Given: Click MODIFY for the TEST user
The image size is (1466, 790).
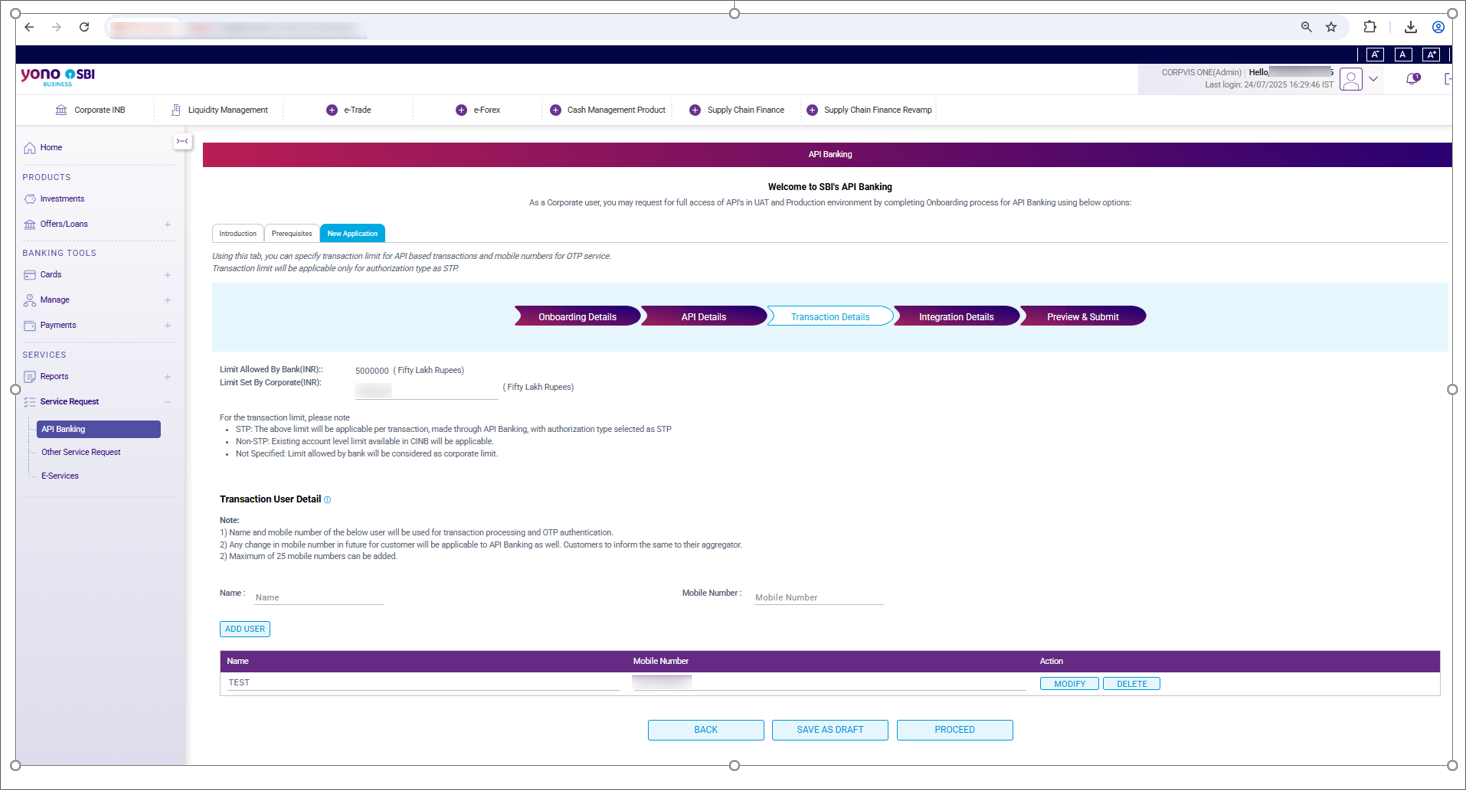Looking at the screenshot, I should (x=1069, y=684).
